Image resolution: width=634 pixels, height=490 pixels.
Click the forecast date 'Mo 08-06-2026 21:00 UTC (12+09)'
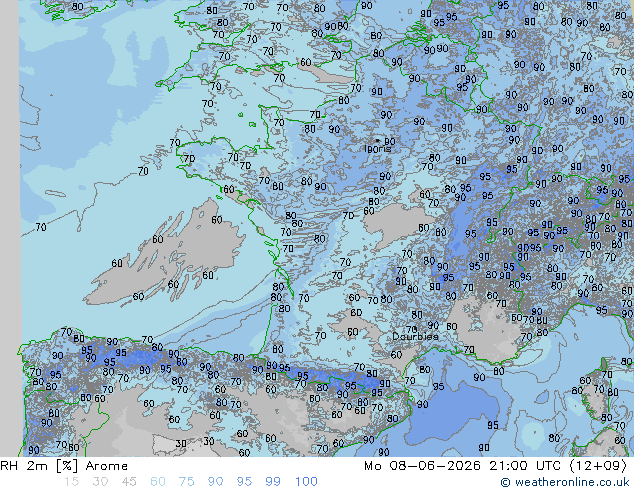[x=495, y=466]
